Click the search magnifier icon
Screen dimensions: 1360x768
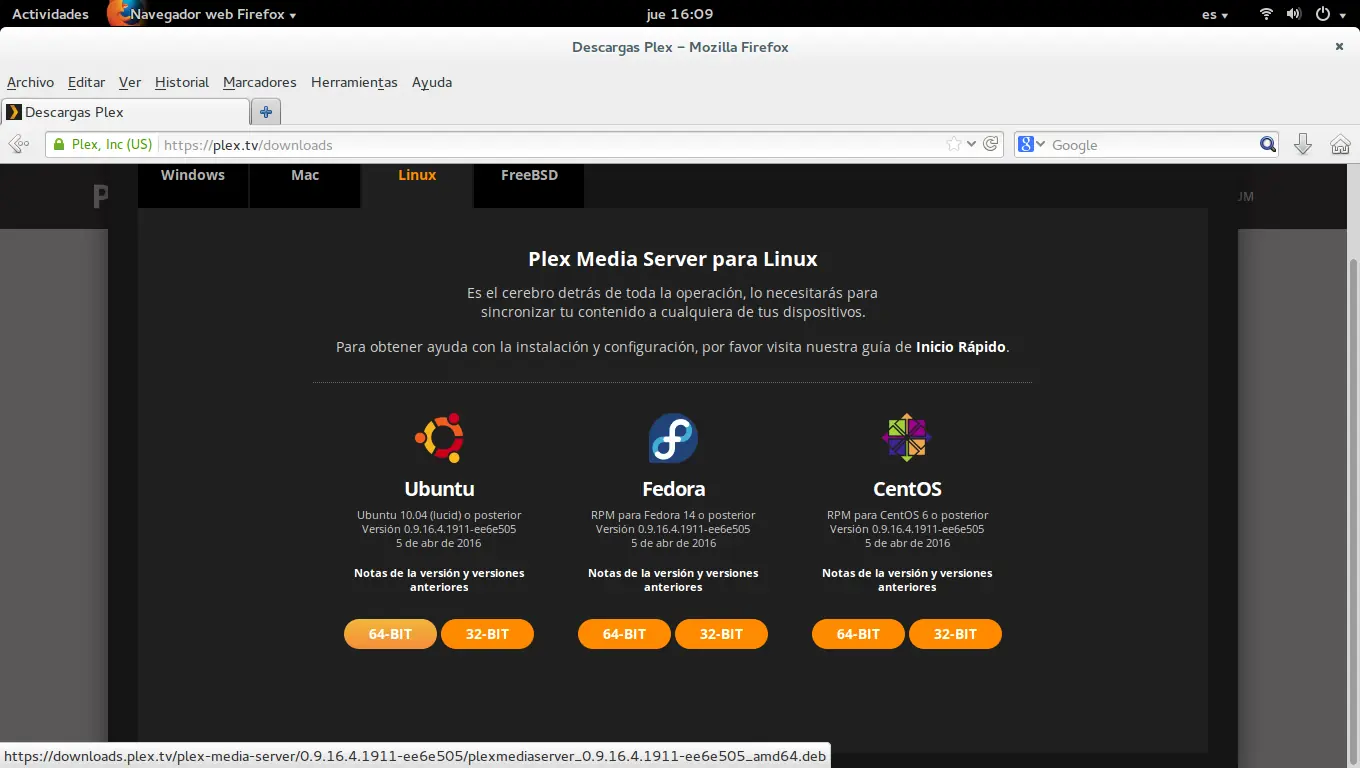[1268, 144]
